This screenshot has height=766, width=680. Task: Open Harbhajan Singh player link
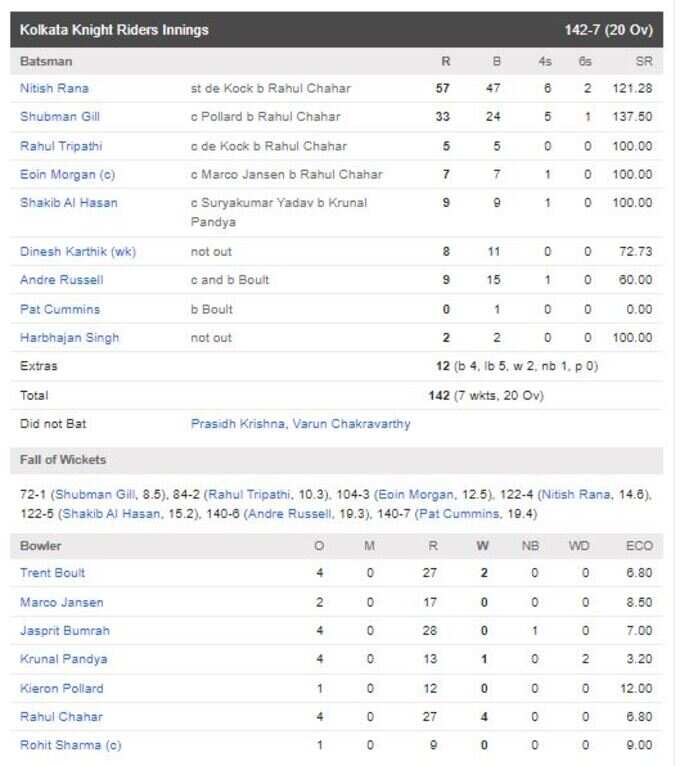[69, 338]
